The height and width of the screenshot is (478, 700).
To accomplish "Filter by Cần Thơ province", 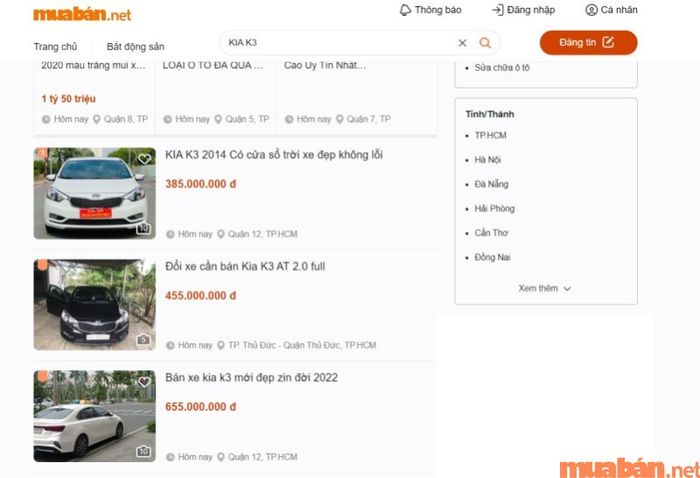I will coord(491,233).
